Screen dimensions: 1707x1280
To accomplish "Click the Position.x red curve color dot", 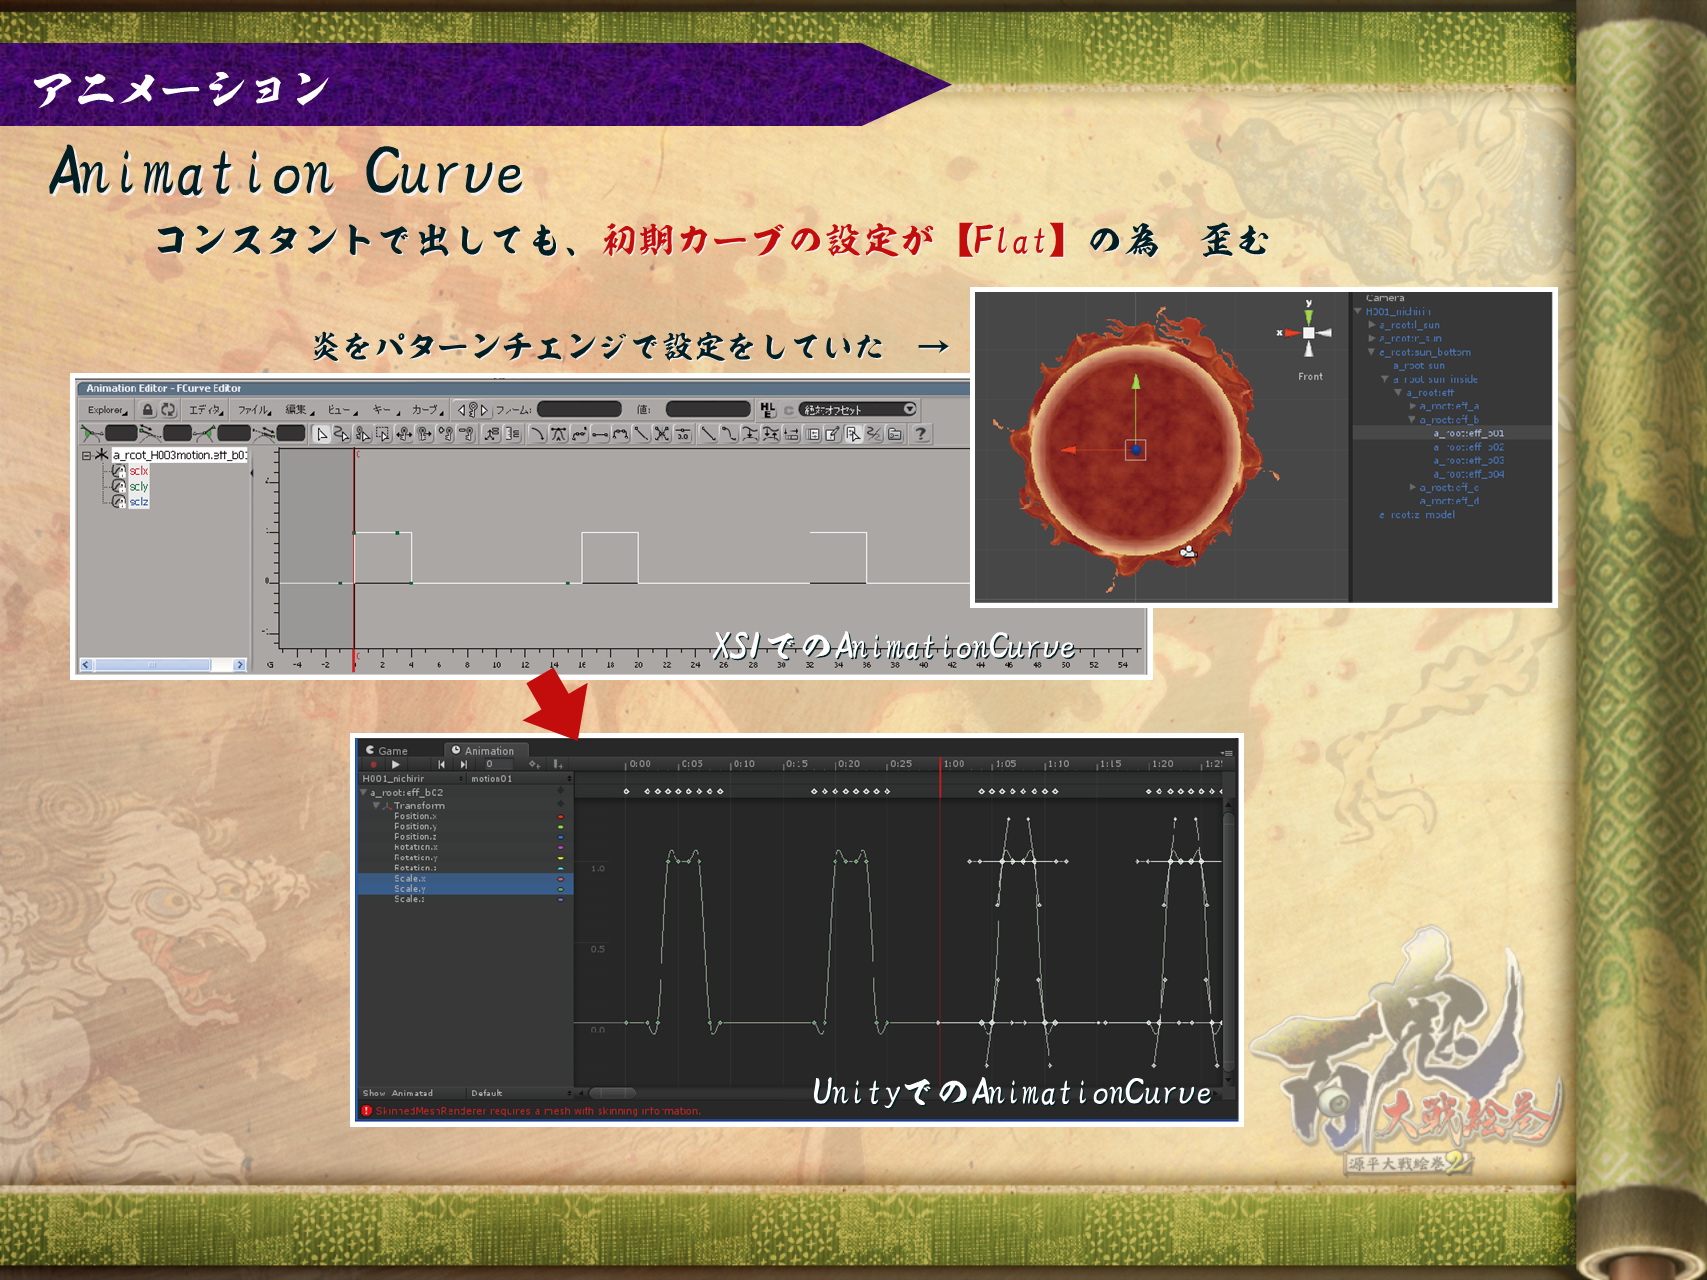I will coord(561,817).
